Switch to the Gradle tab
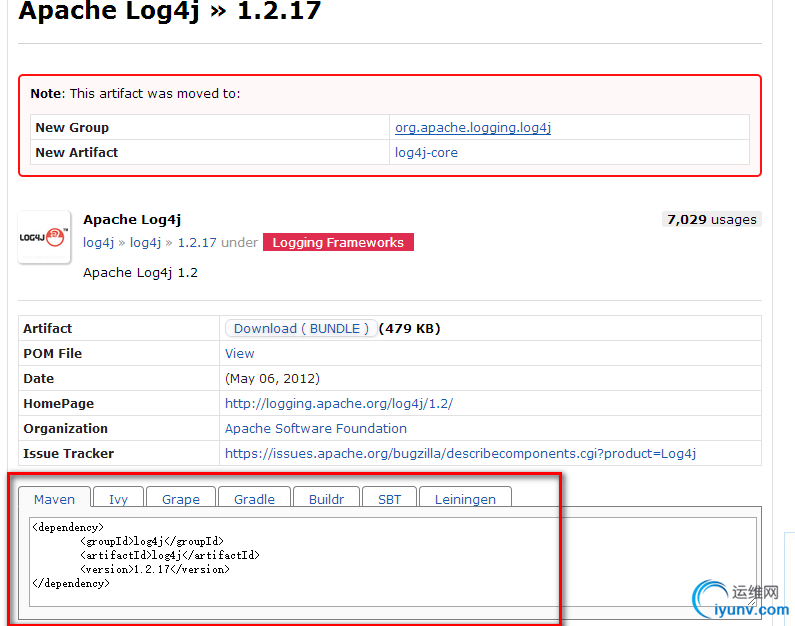Viewport: 795px width, 626px height. [x=254, y=499]
